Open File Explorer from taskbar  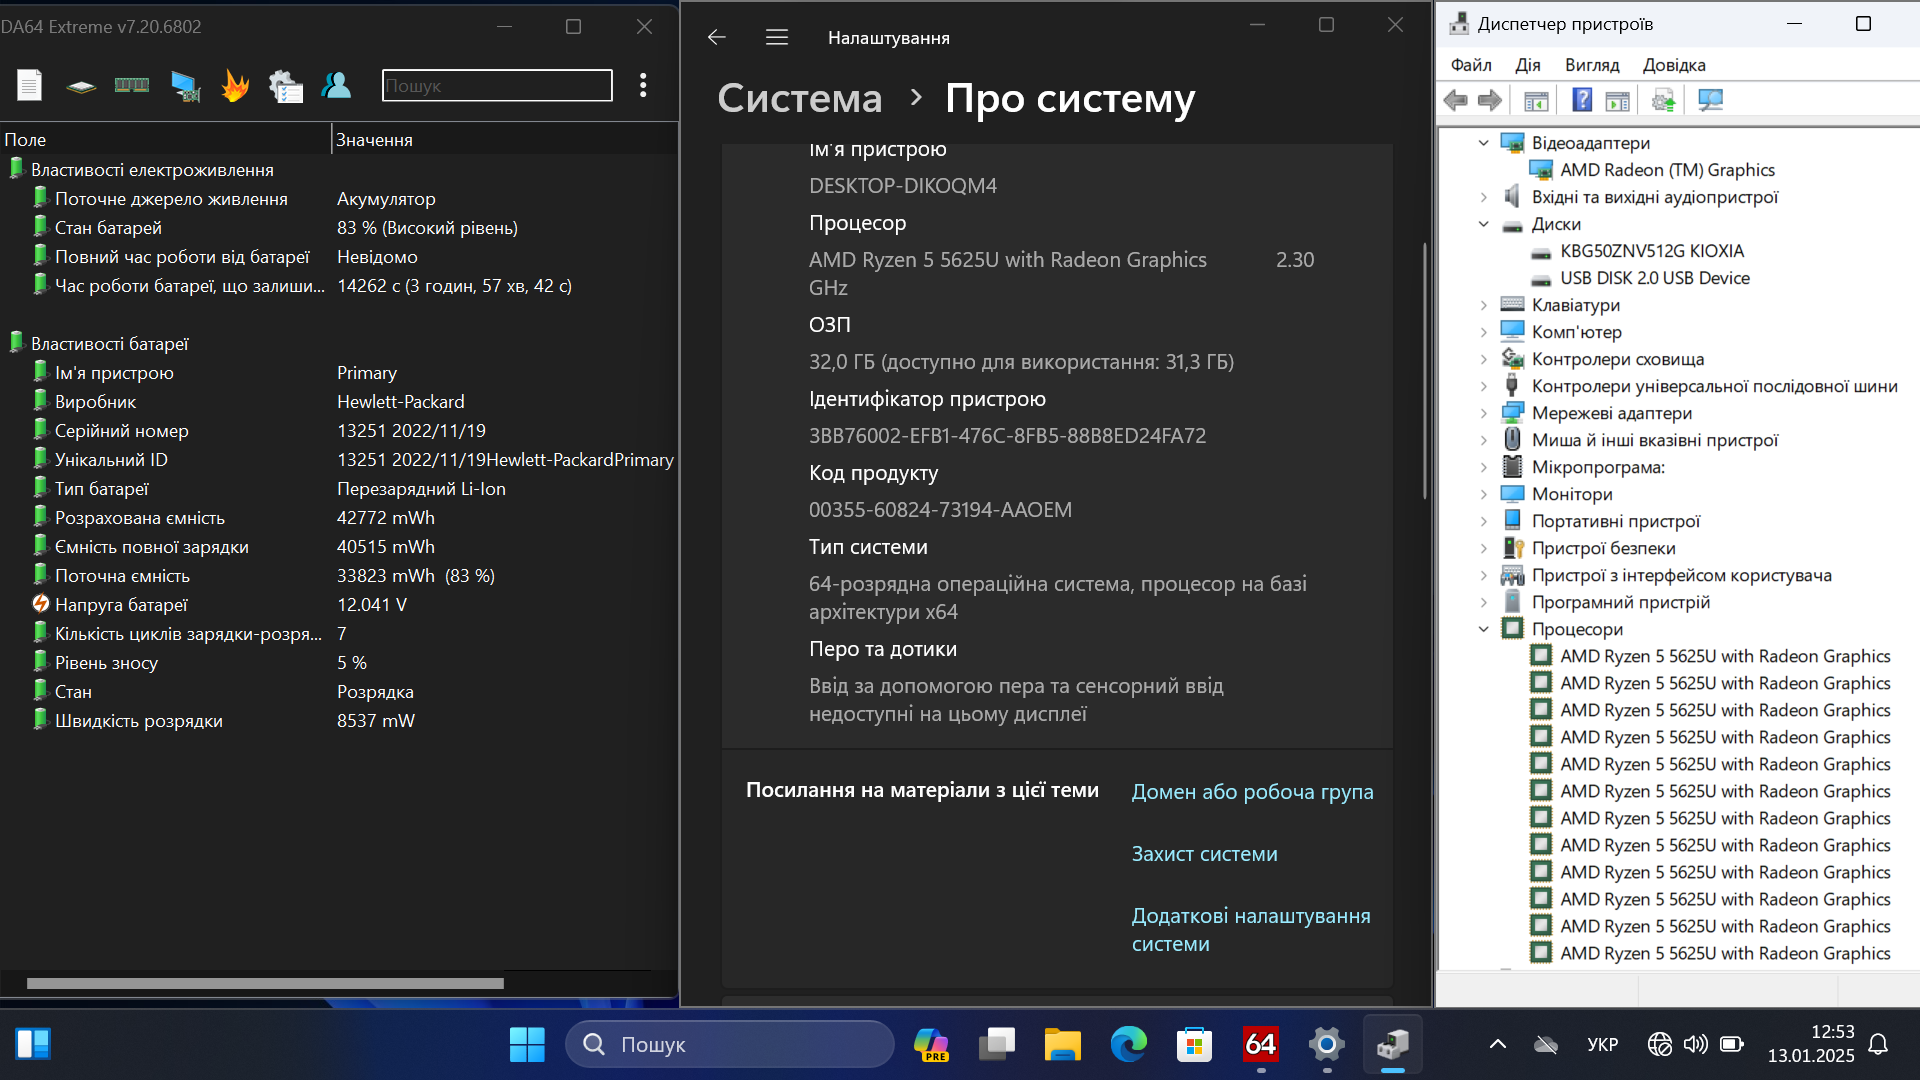(x=1062, y=1045)
